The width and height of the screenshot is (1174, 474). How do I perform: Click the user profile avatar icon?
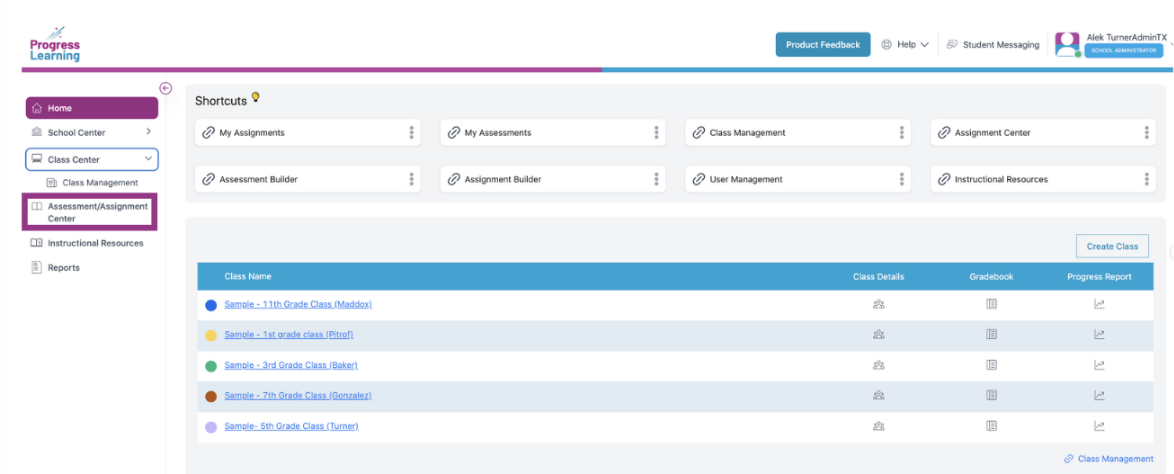click(1067, 45)
